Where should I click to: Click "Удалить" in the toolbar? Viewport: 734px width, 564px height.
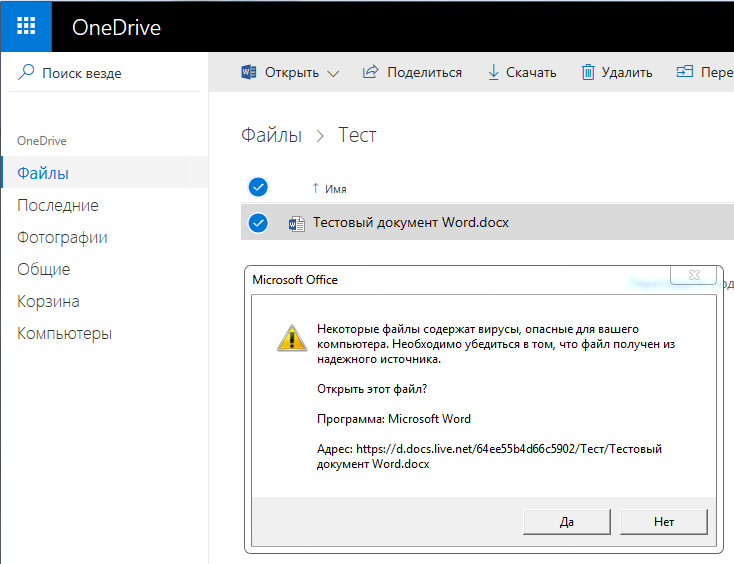tap(626, 73)
